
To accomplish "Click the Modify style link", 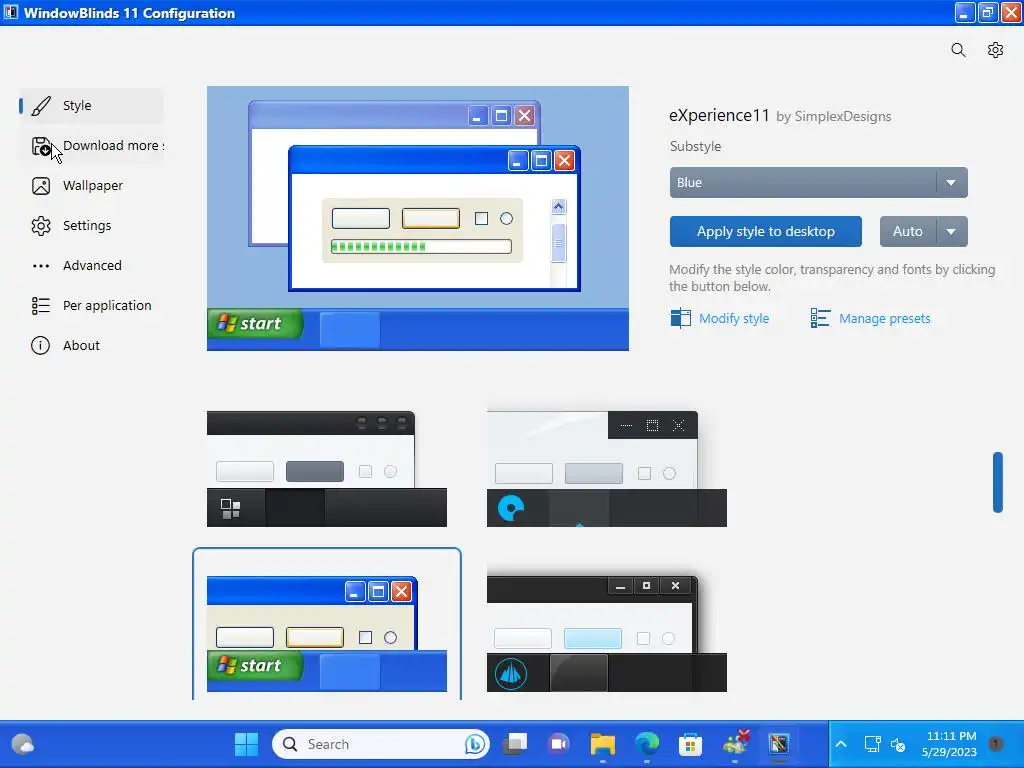I will pyautogui.click(x=734, y=319).
